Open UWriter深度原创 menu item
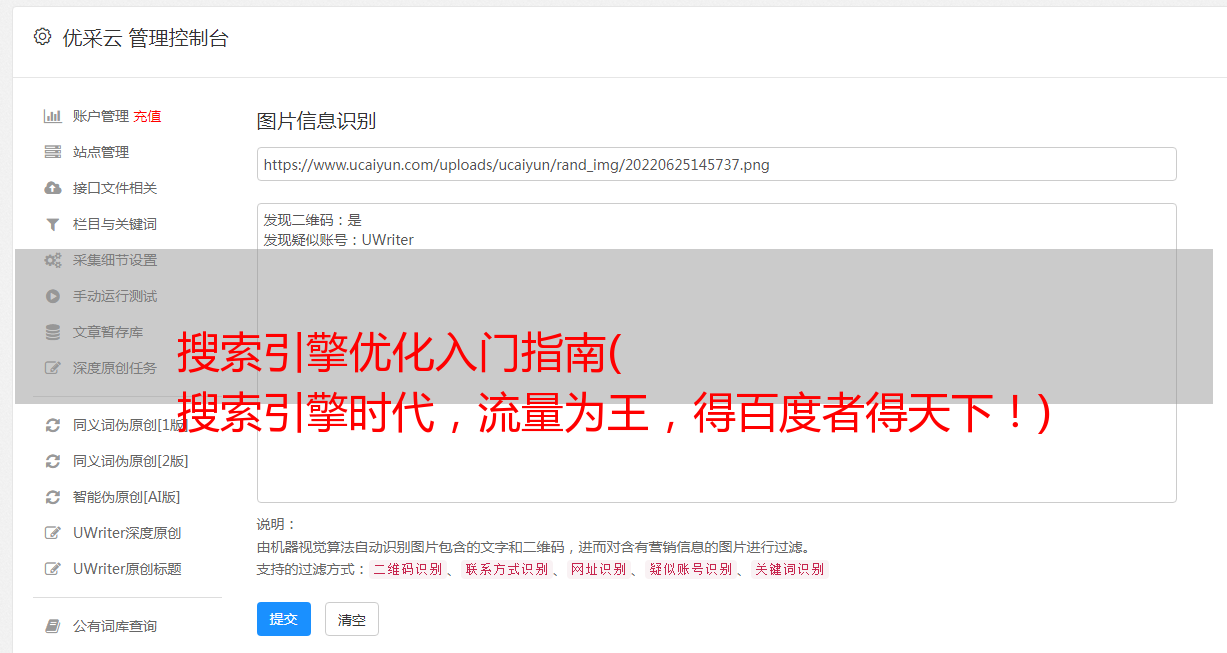Viewport: 1227px width, 653px height. [127, 533]
